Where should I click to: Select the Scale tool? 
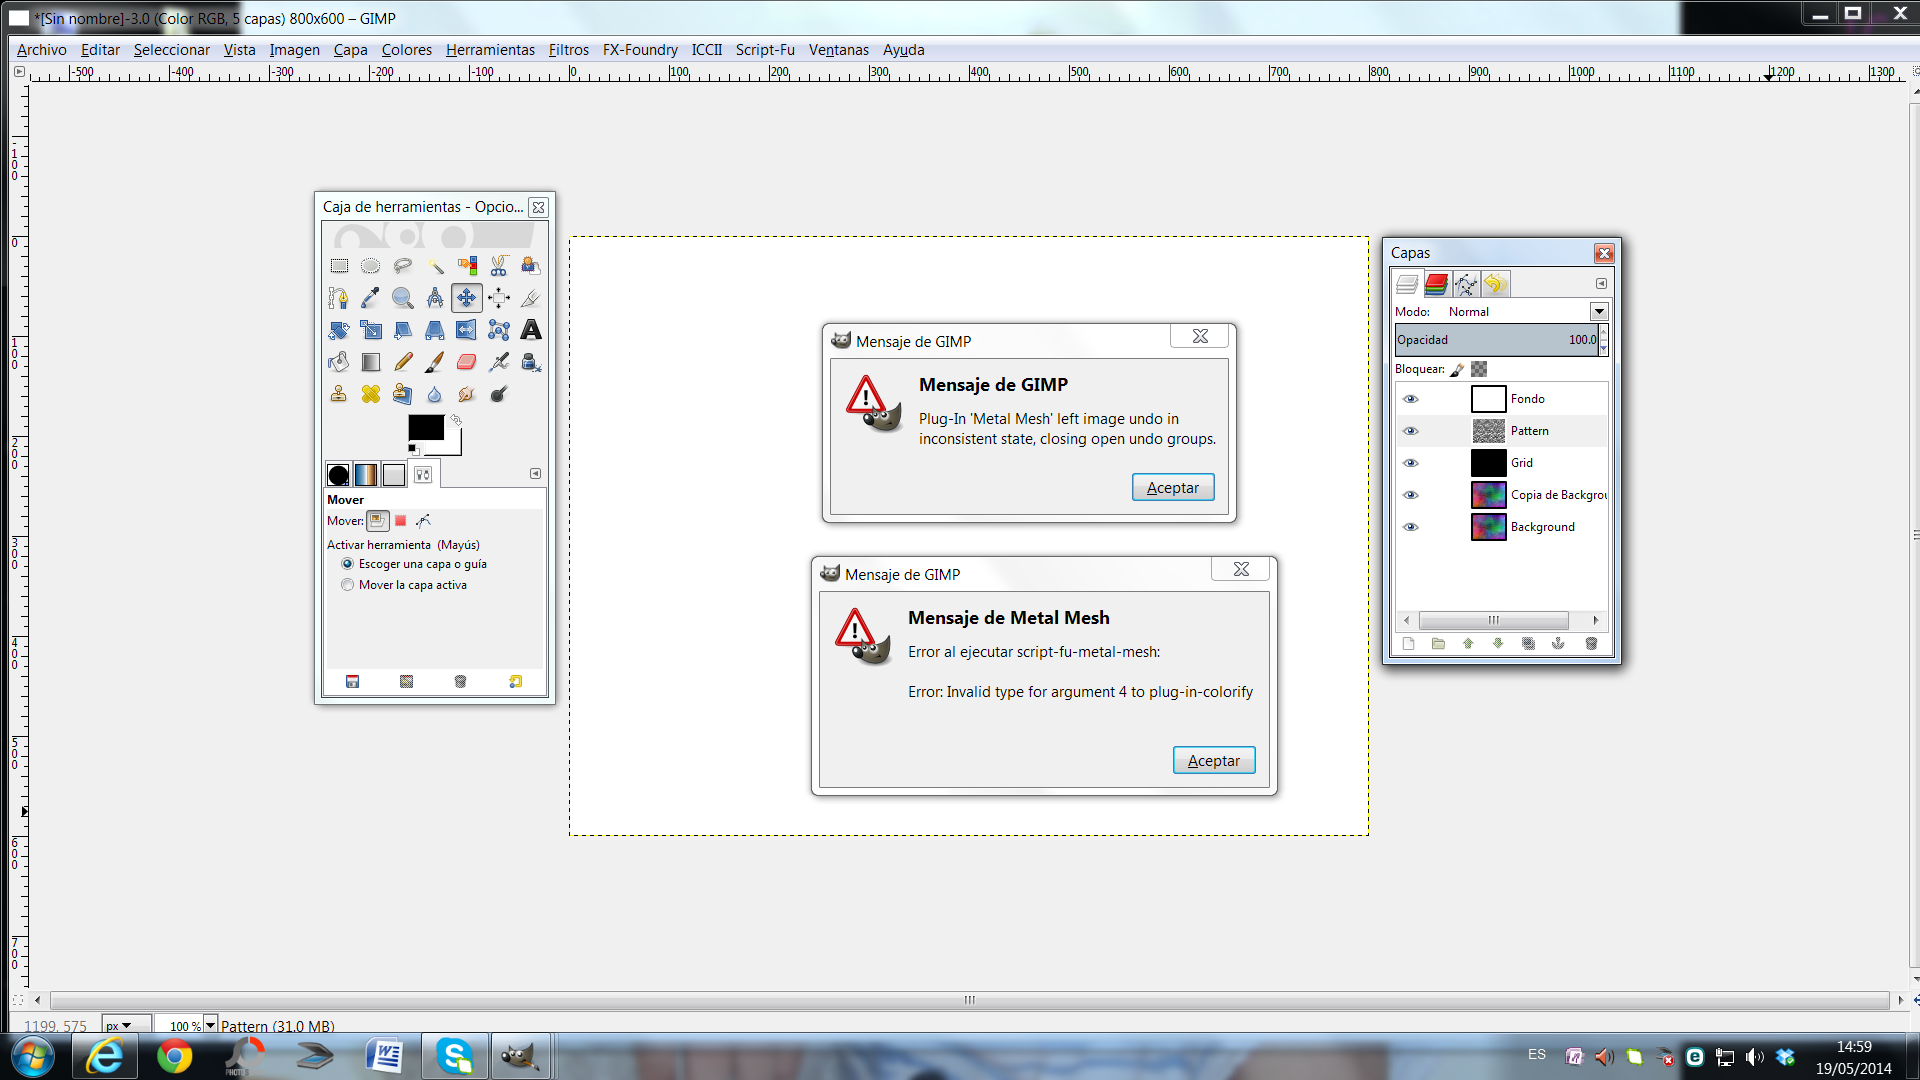pos(371,330)
